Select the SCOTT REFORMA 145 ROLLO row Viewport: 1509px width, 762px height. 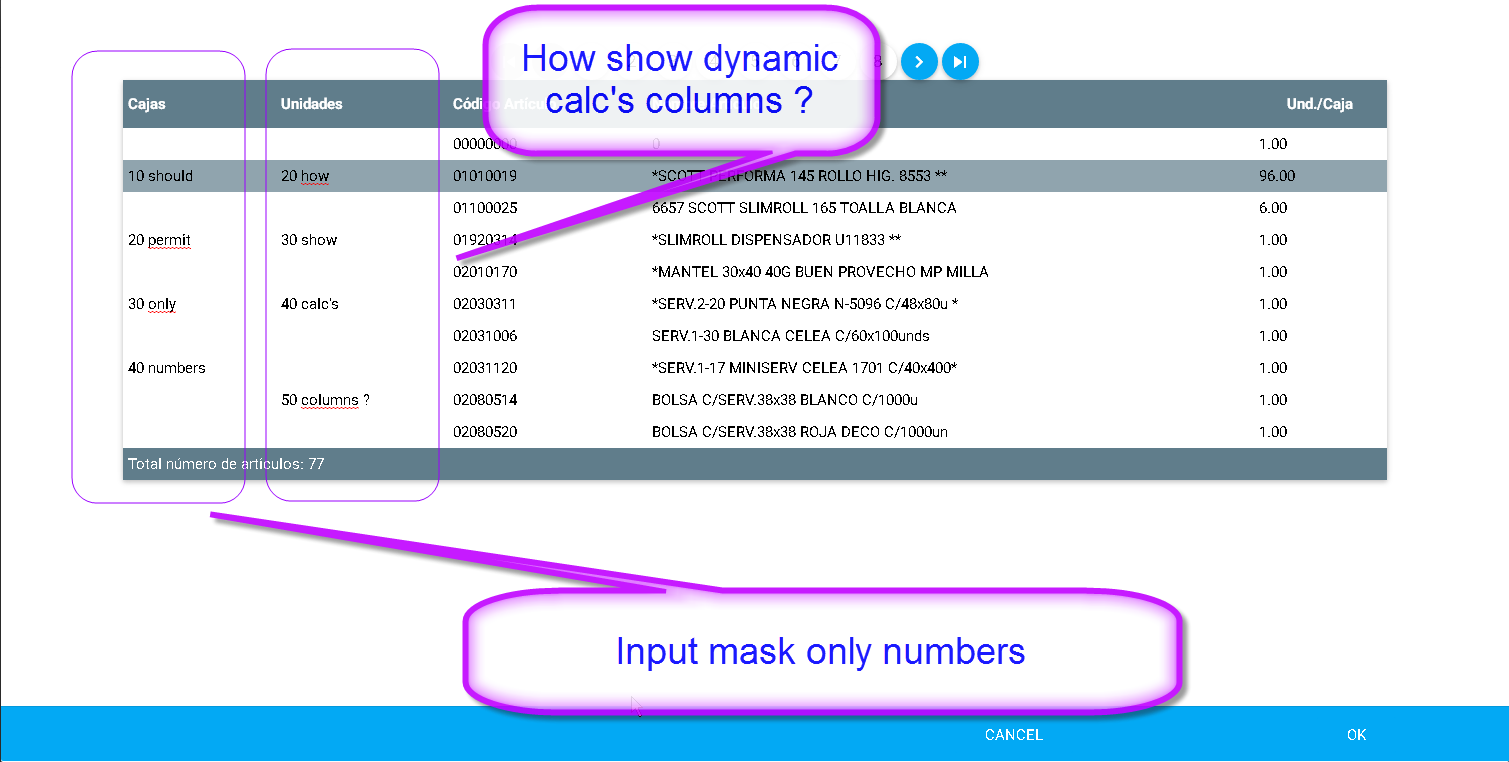tap(800, 175)
